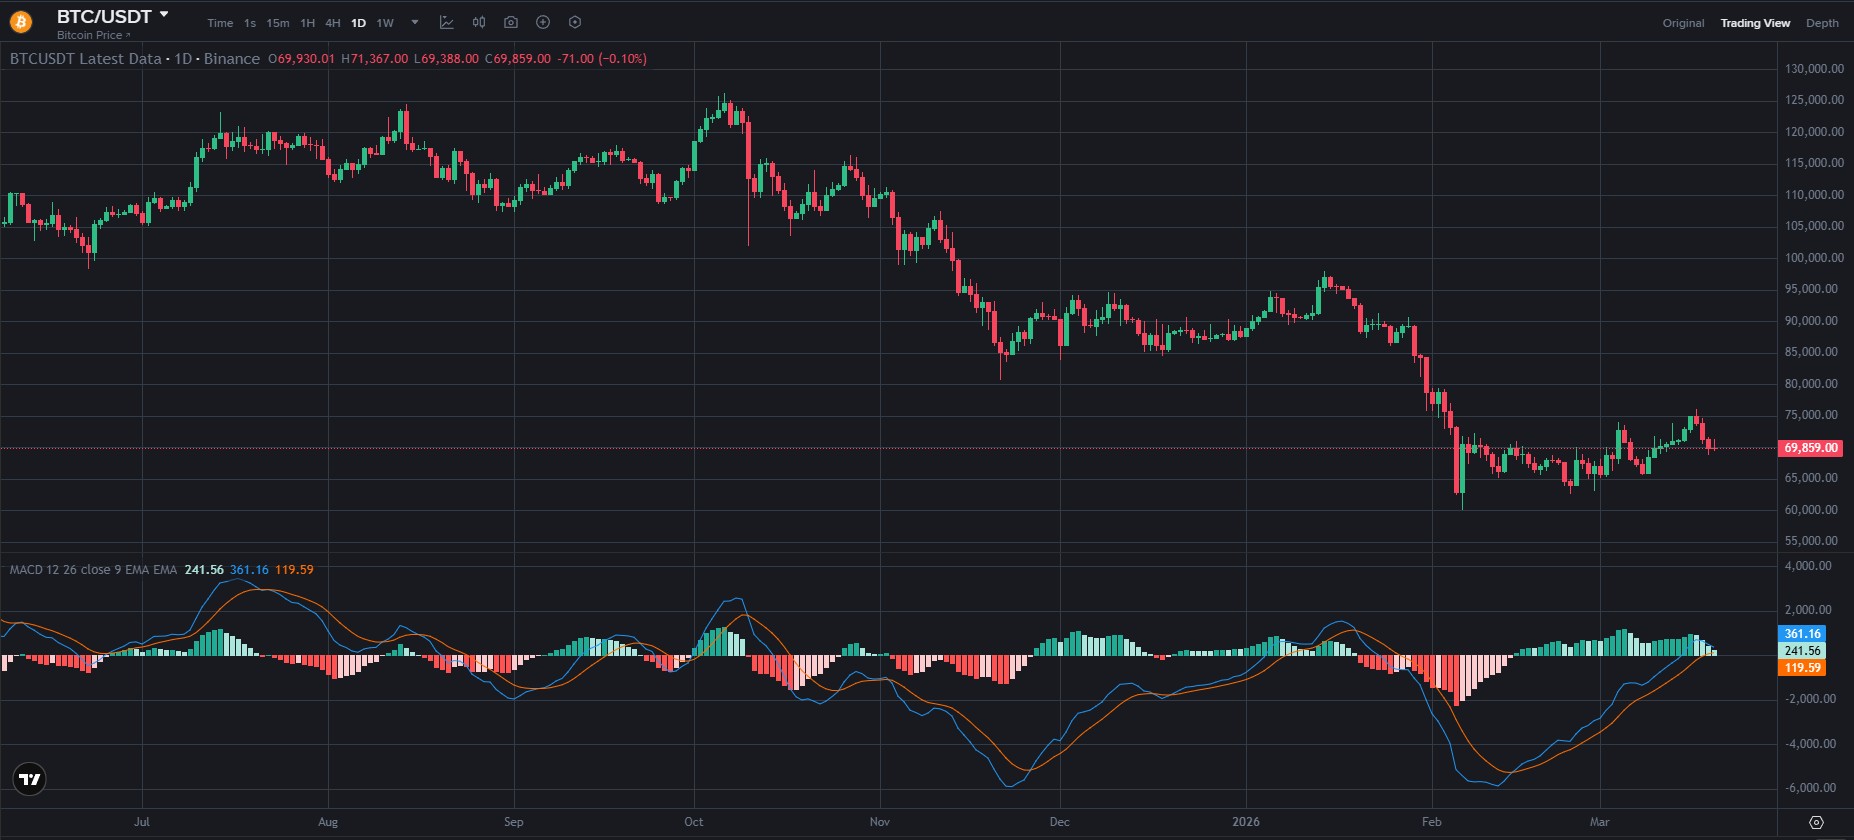Open the candlestick chart type icon
The width and height of the screenshot is (1854, 840).
point(479,22)
